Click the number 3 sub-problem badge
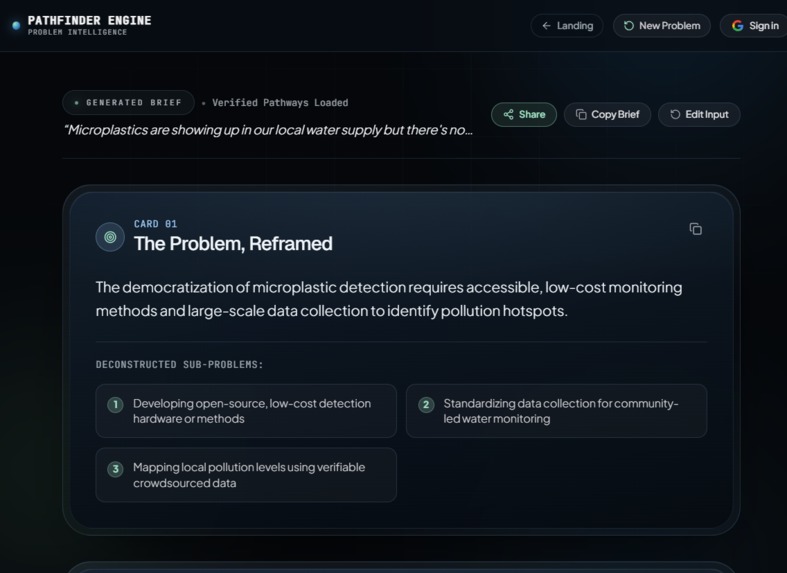Screen dimensions: 787x573 [115, 469]
